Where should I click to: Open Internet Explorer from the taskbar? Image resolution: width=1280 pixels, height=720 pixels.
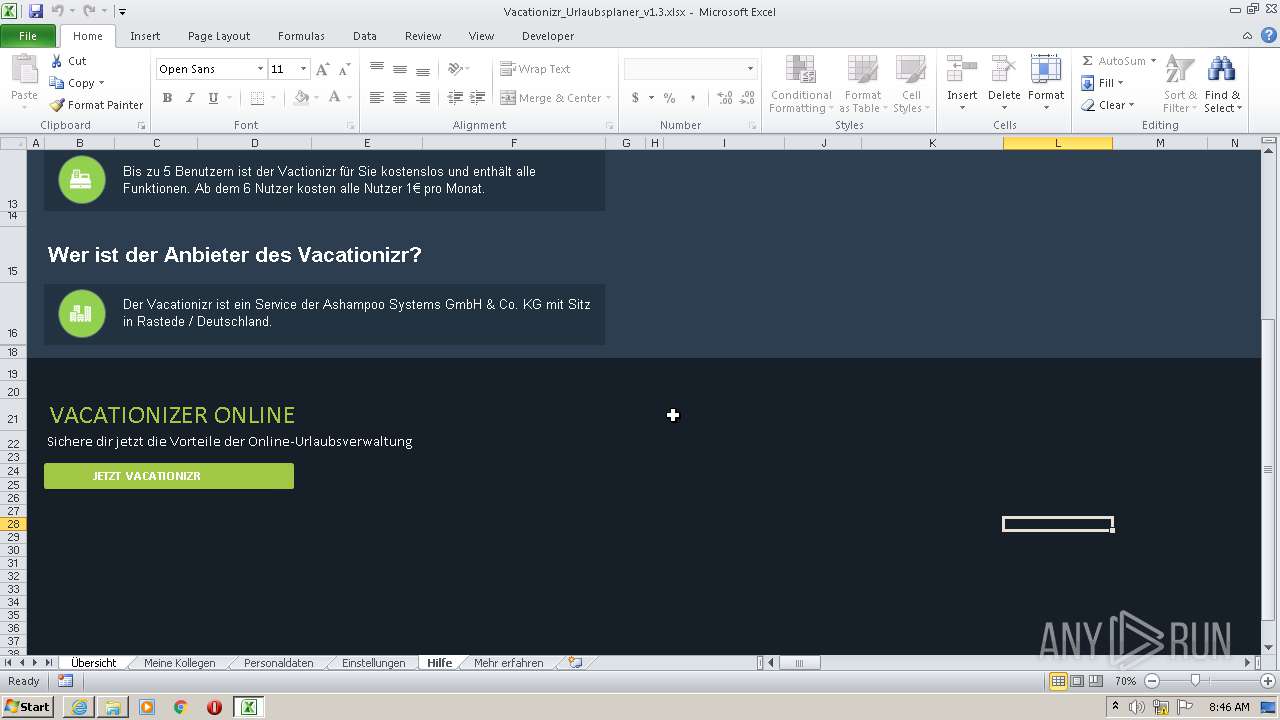[79, 707]
